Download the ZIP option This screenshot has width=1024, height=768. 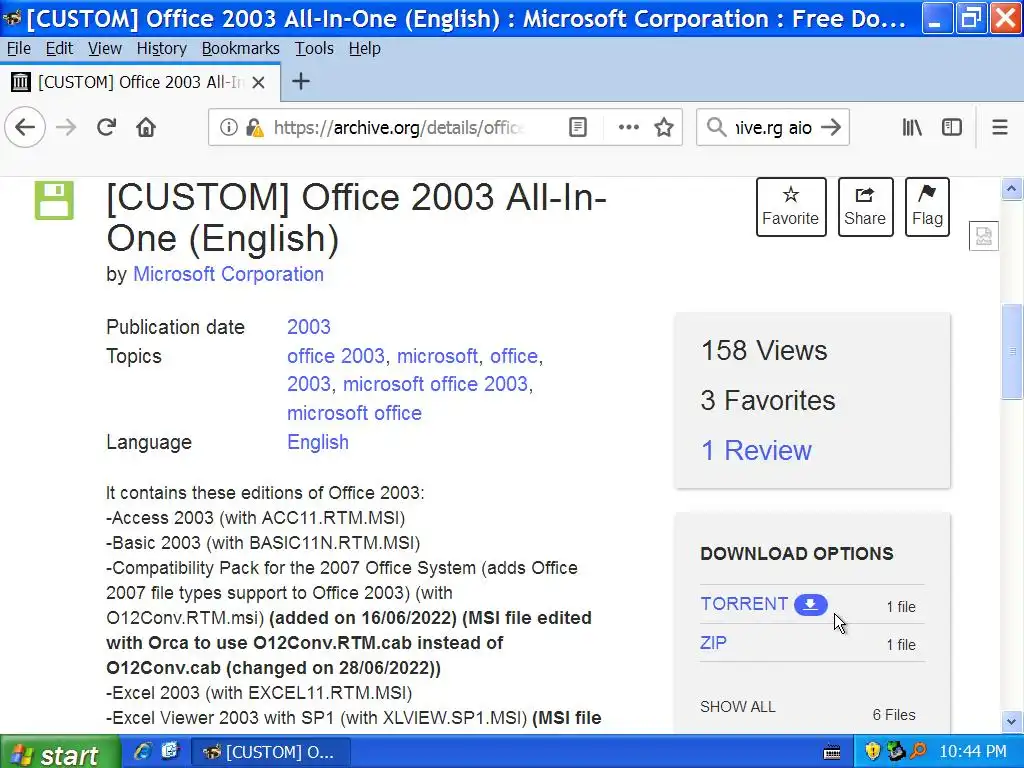[713, 643]
